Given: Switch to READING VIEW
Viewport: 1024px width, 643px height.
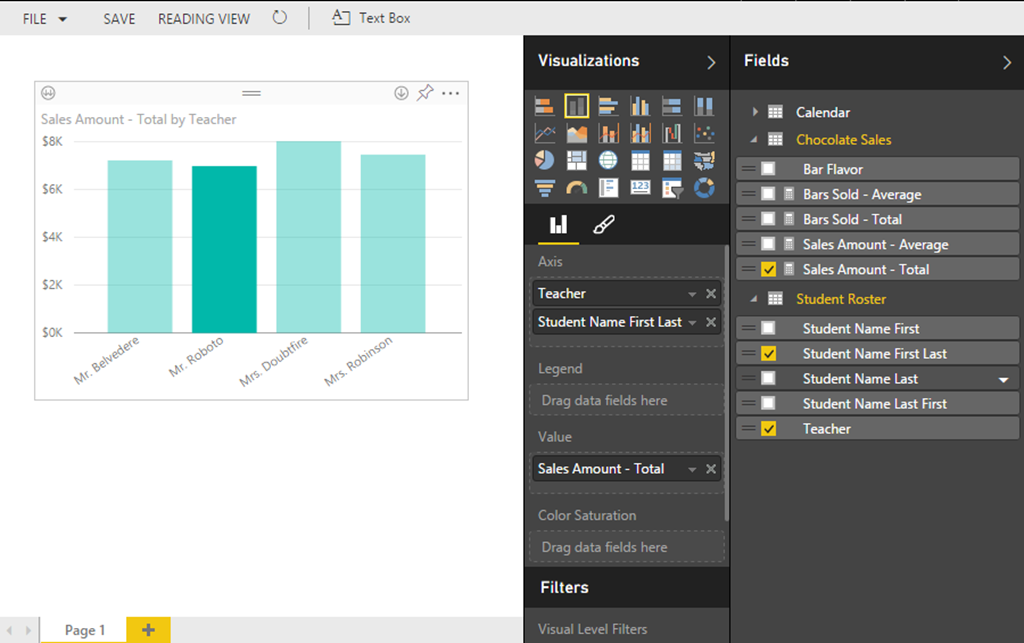Looking at the screenshot, I should click(x=204, y=18).
